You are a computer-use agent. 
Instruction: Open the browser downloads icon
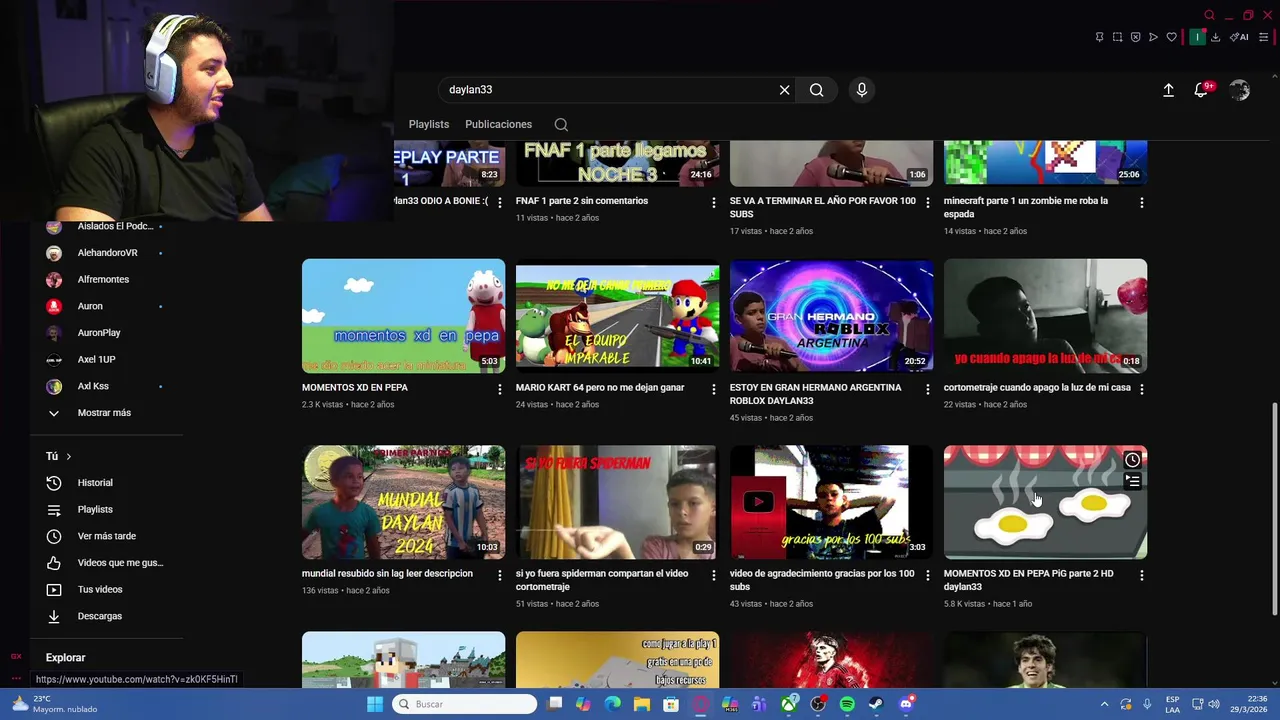coord(1215,37)
